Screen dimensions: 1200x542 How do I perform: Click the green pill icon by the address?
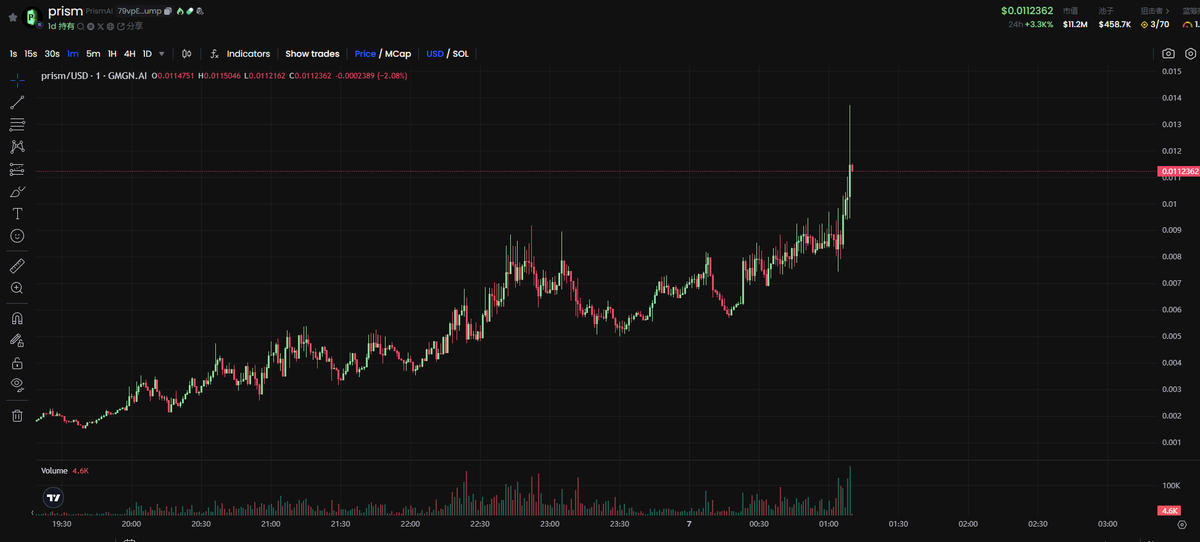click(190, 11)
